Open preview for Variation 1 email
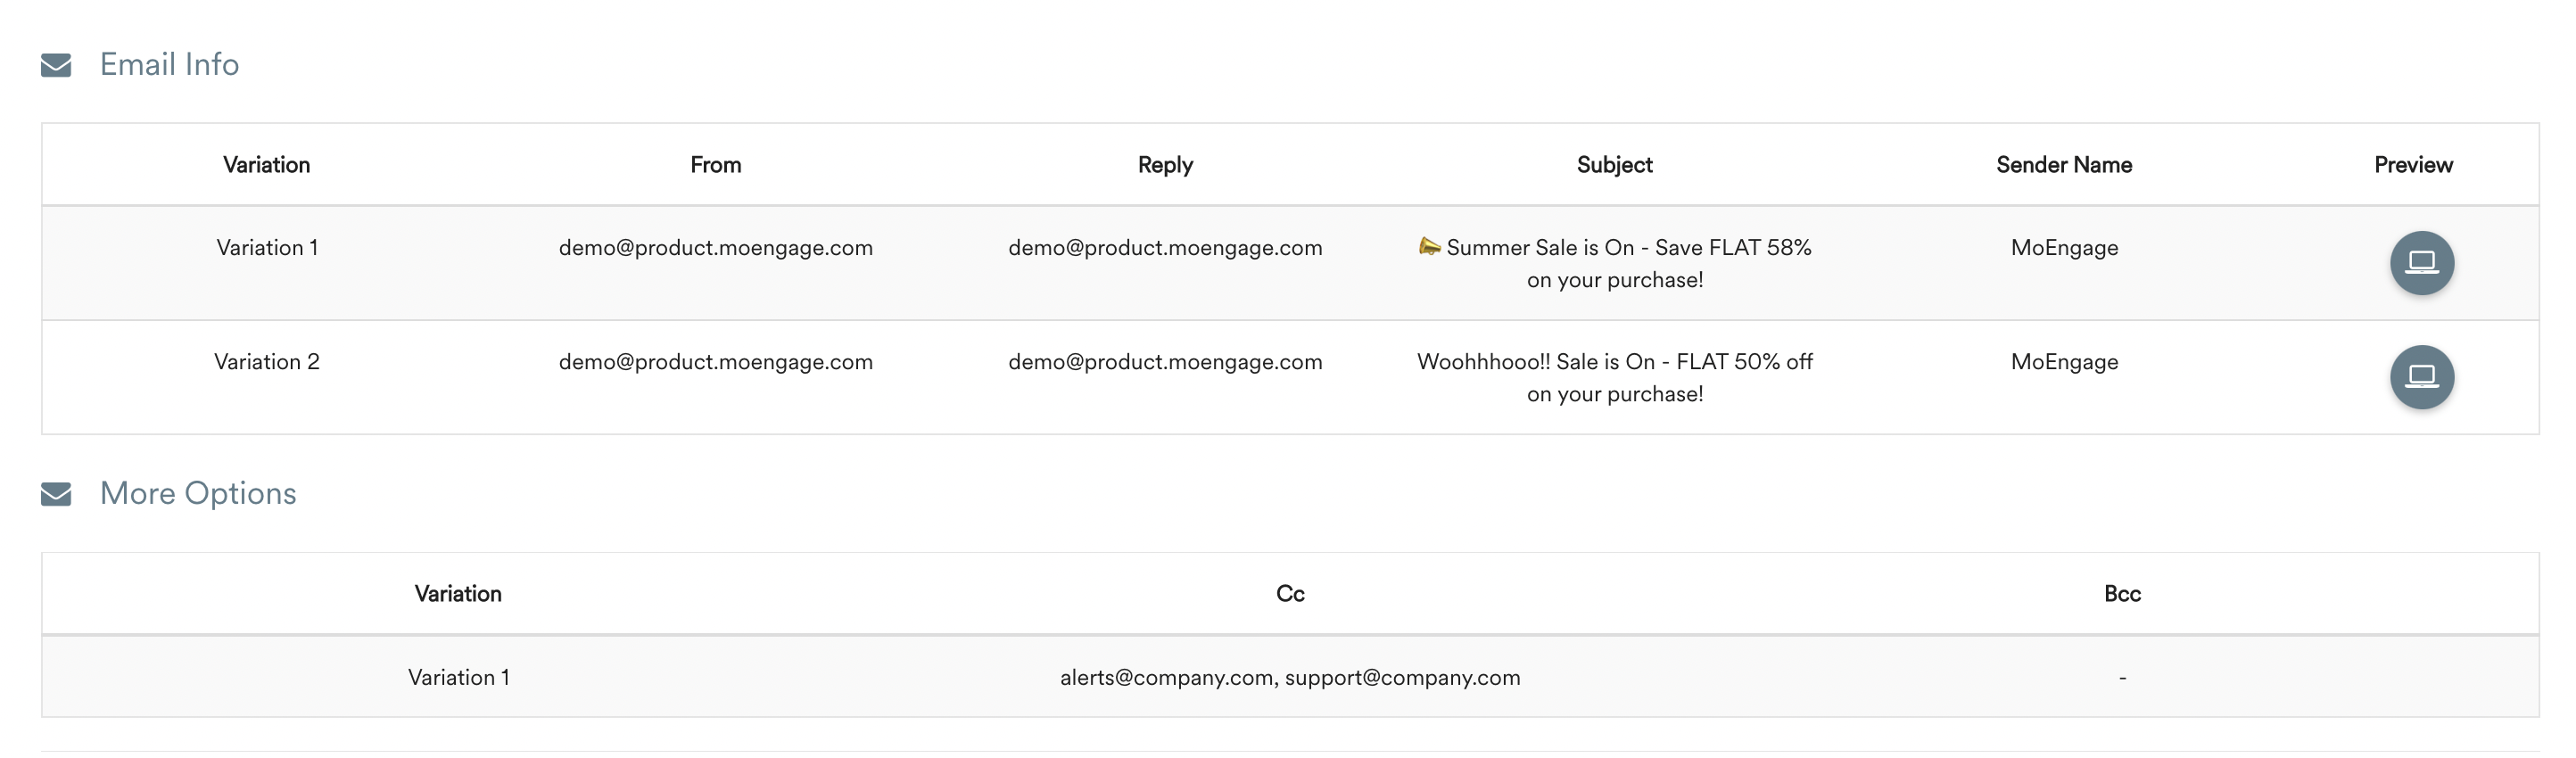 (x=2421, y=263)
